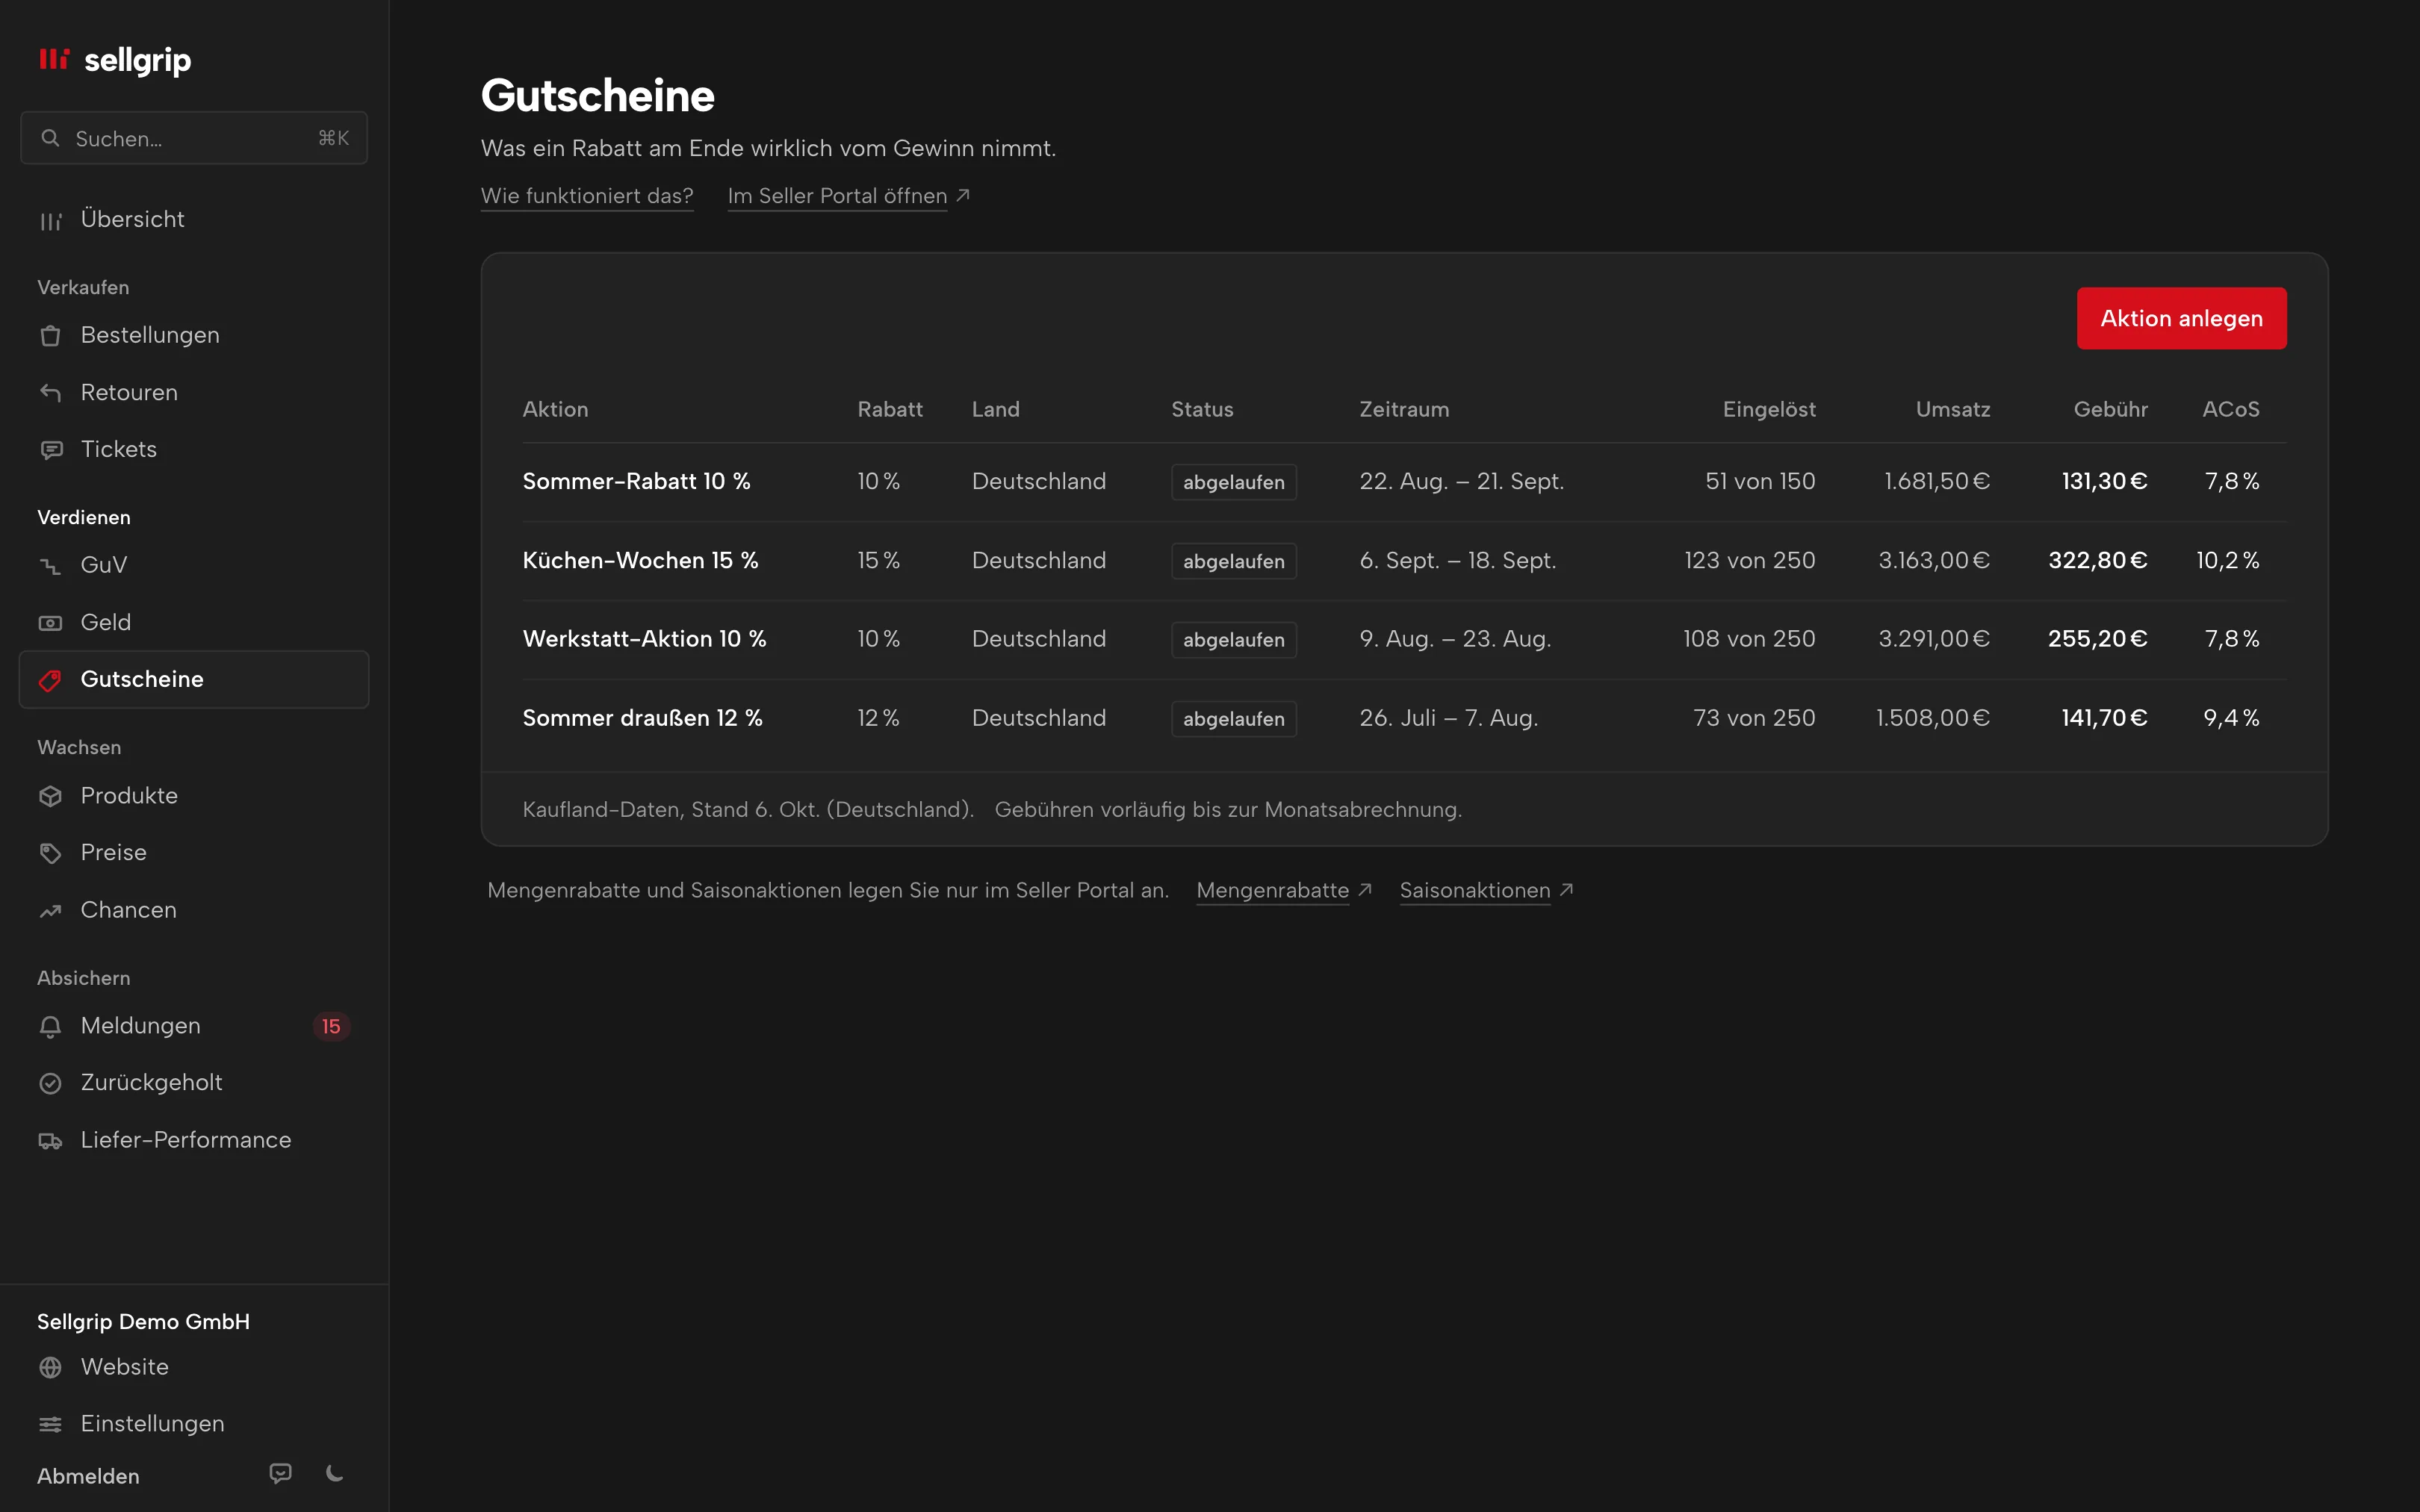
Task: Open Geld via banknote icon
Action: 50,623
